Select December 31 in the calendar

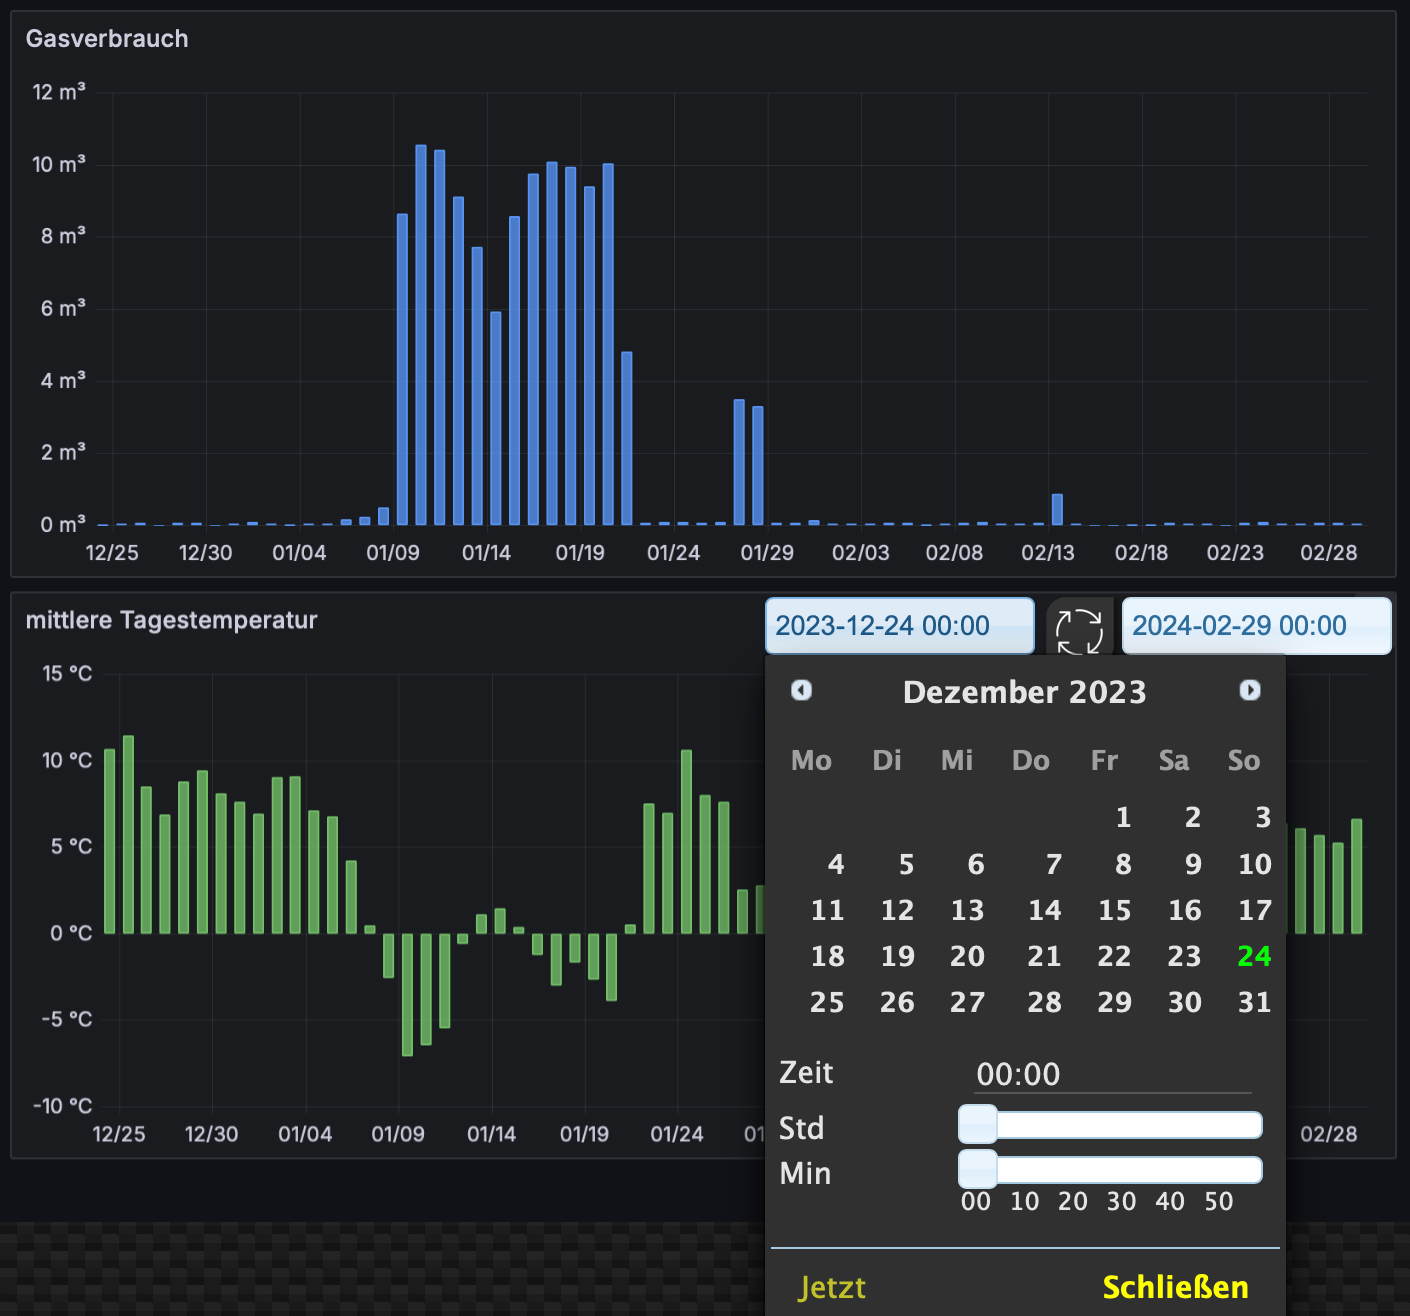(1254, 1003)
